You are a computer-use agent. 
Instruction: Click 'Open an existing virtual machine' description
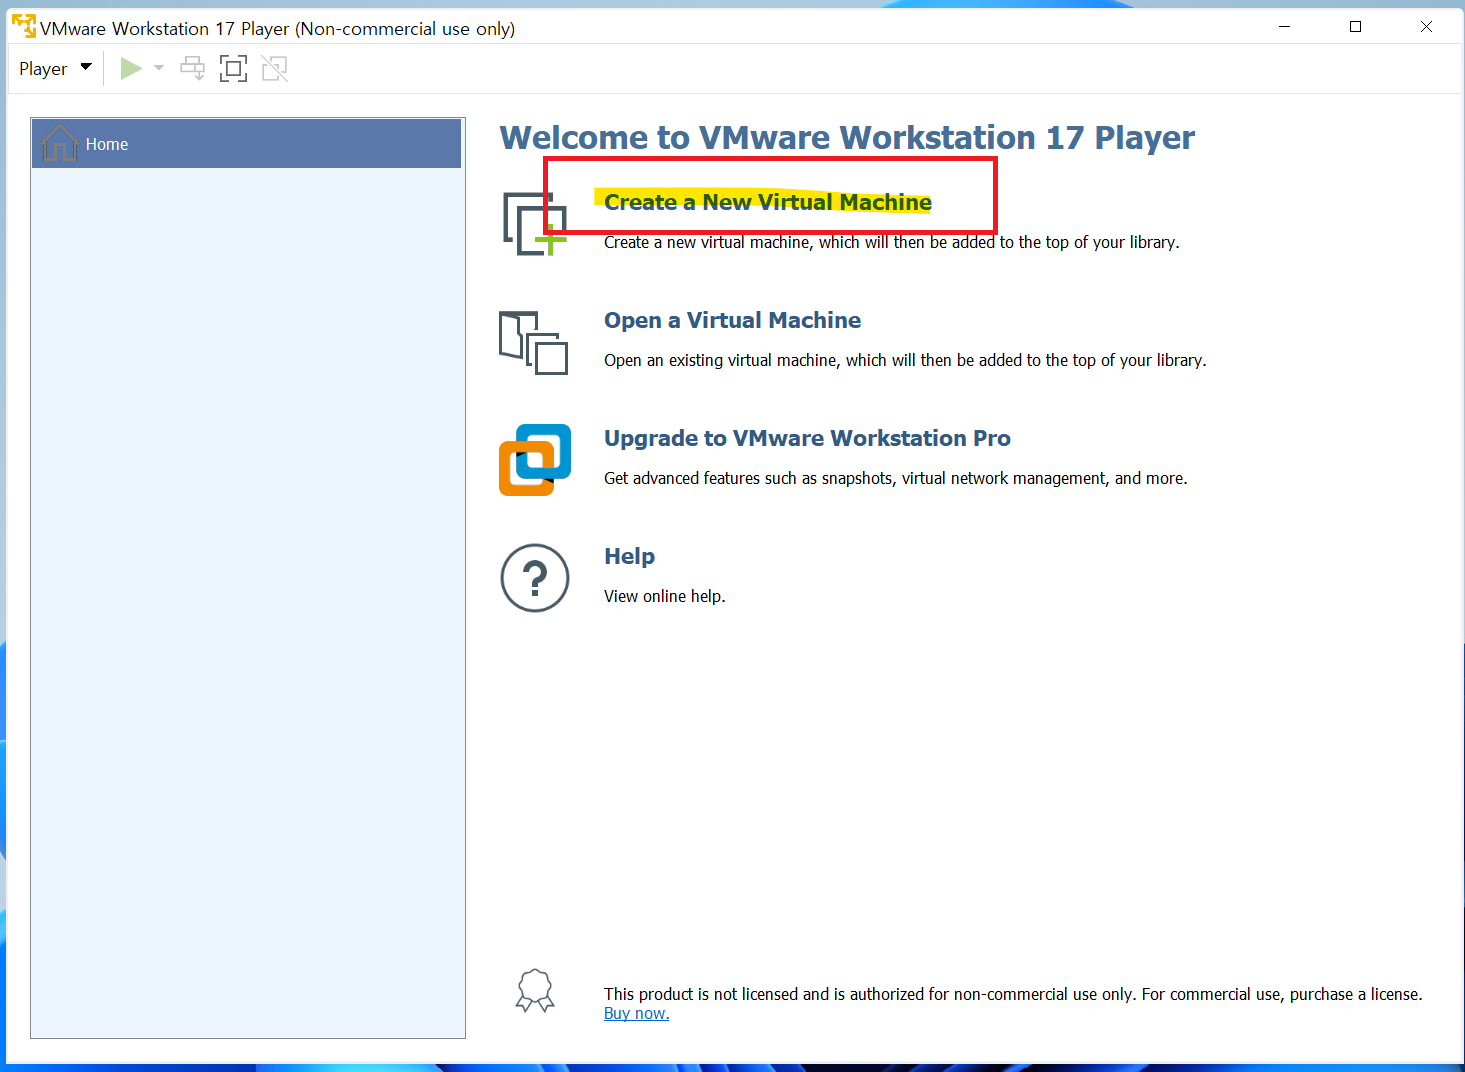pyautogui.click(x=905, y=360)
